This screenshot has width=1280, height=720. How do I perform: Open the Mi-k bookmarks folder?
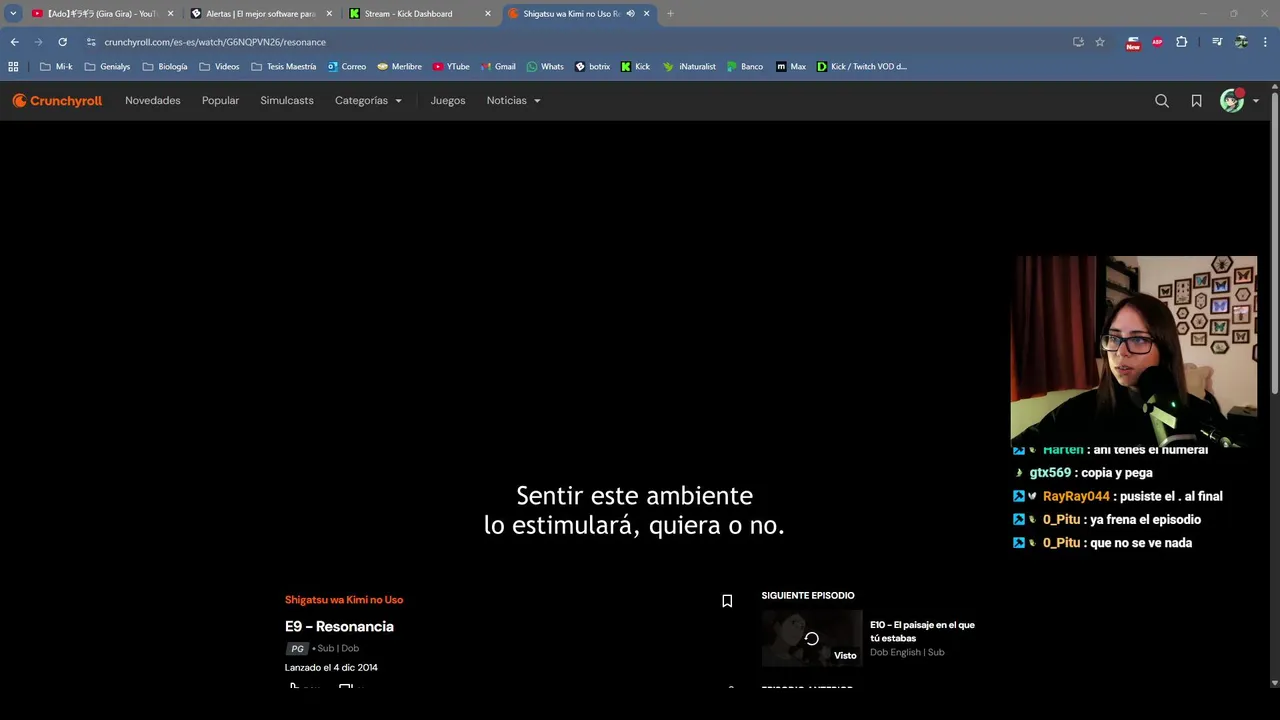click(56, 67)
